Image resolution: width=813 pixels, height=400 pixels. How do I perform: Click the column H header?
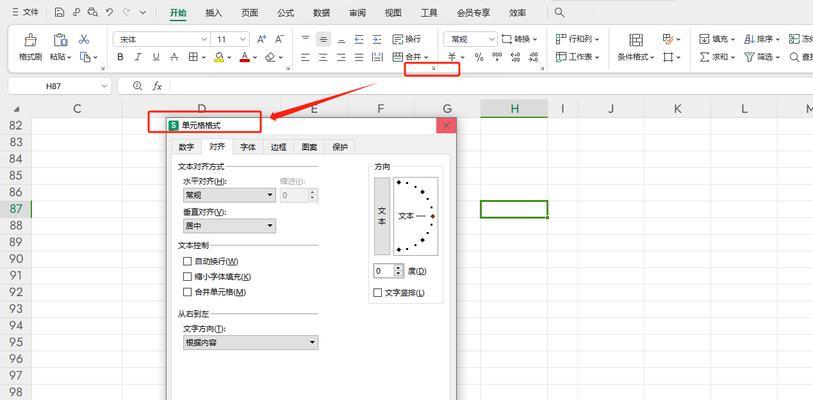point(514,109)
